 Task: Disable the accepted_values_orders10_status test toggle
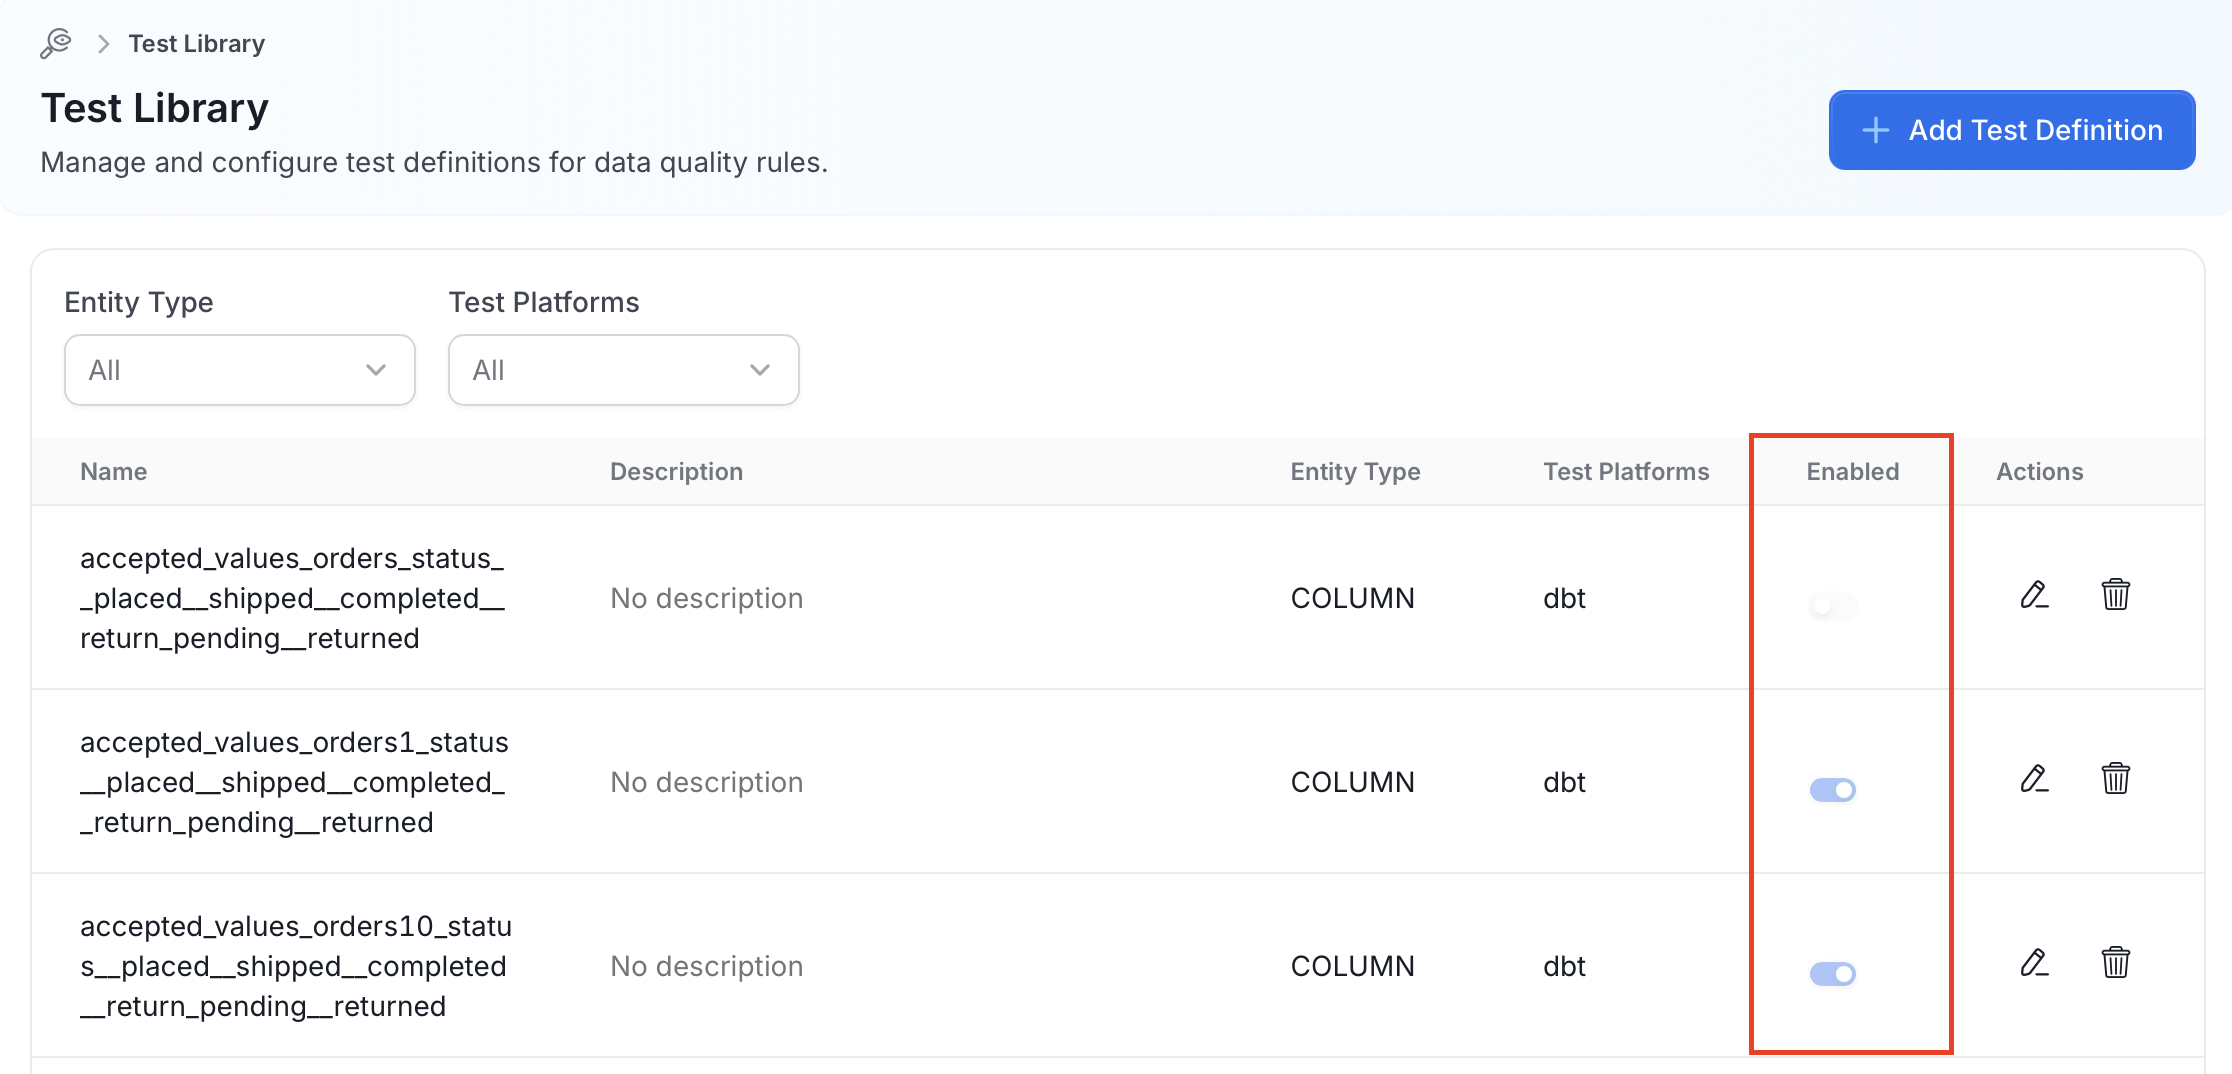pyautogui.click(x=1833, y=973)
